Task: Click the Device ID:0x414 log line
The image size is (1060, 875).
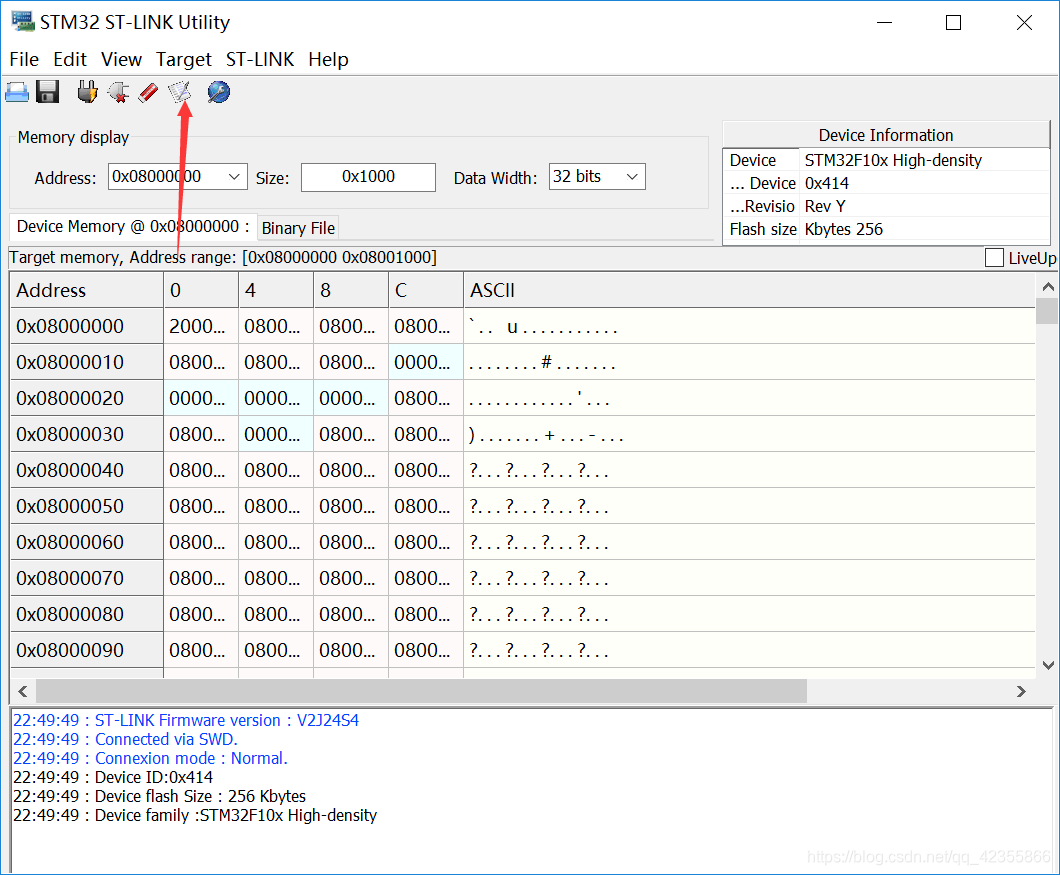Action: (x=113, y=777)
